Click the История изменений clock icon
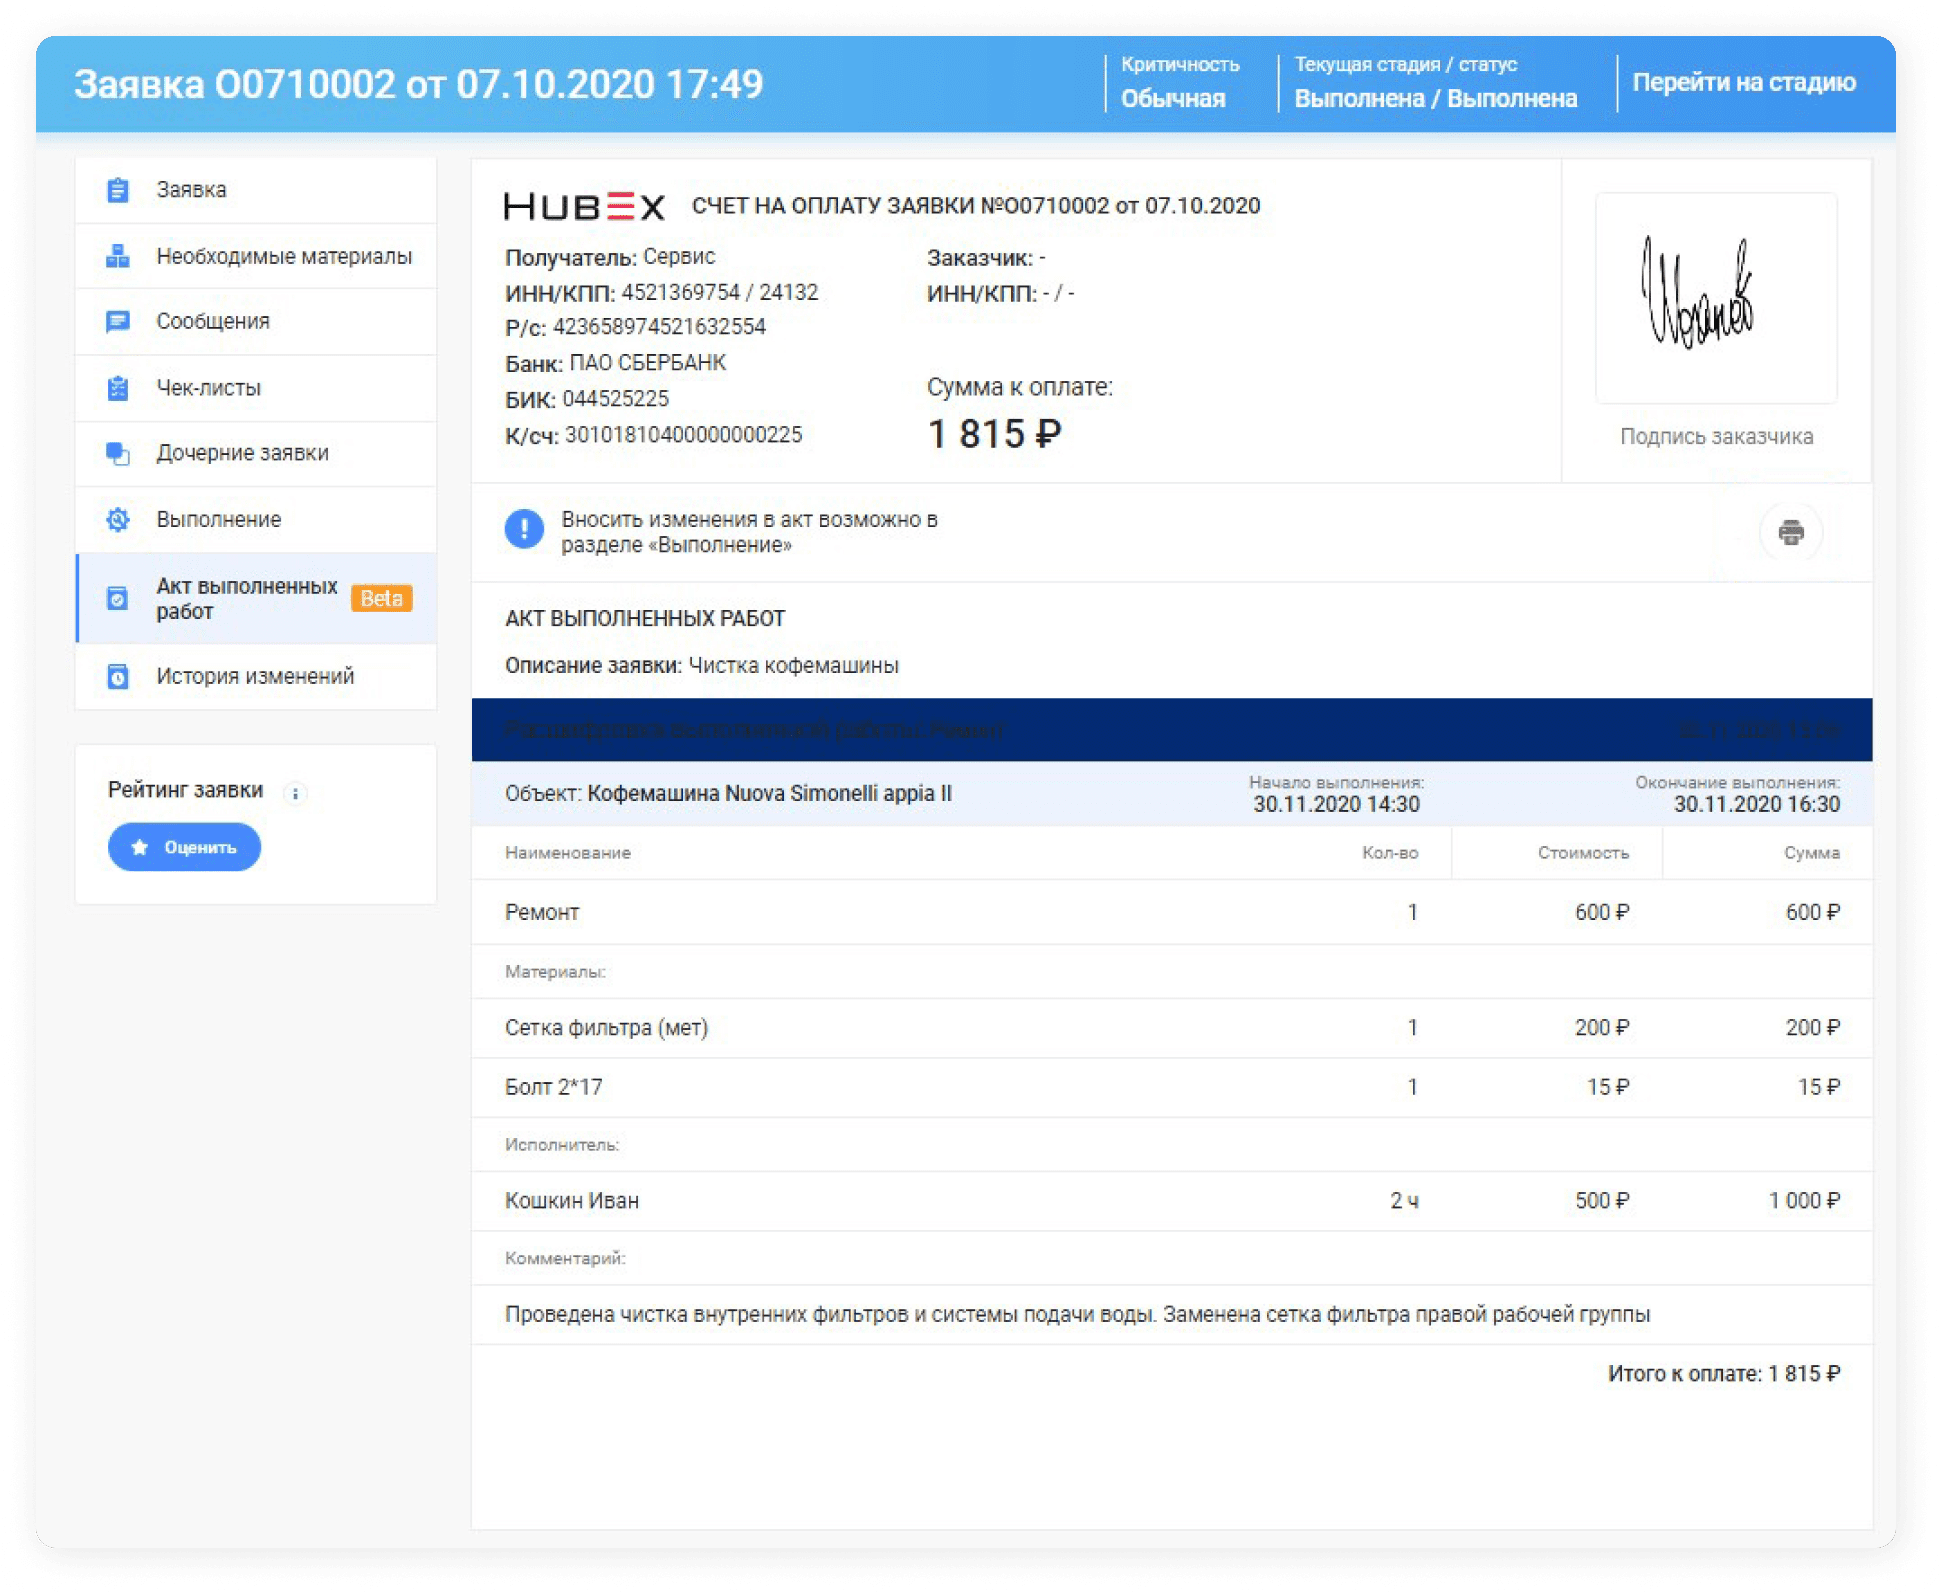The width and height of the screenshot is (1940, 1592). (119, 676)
